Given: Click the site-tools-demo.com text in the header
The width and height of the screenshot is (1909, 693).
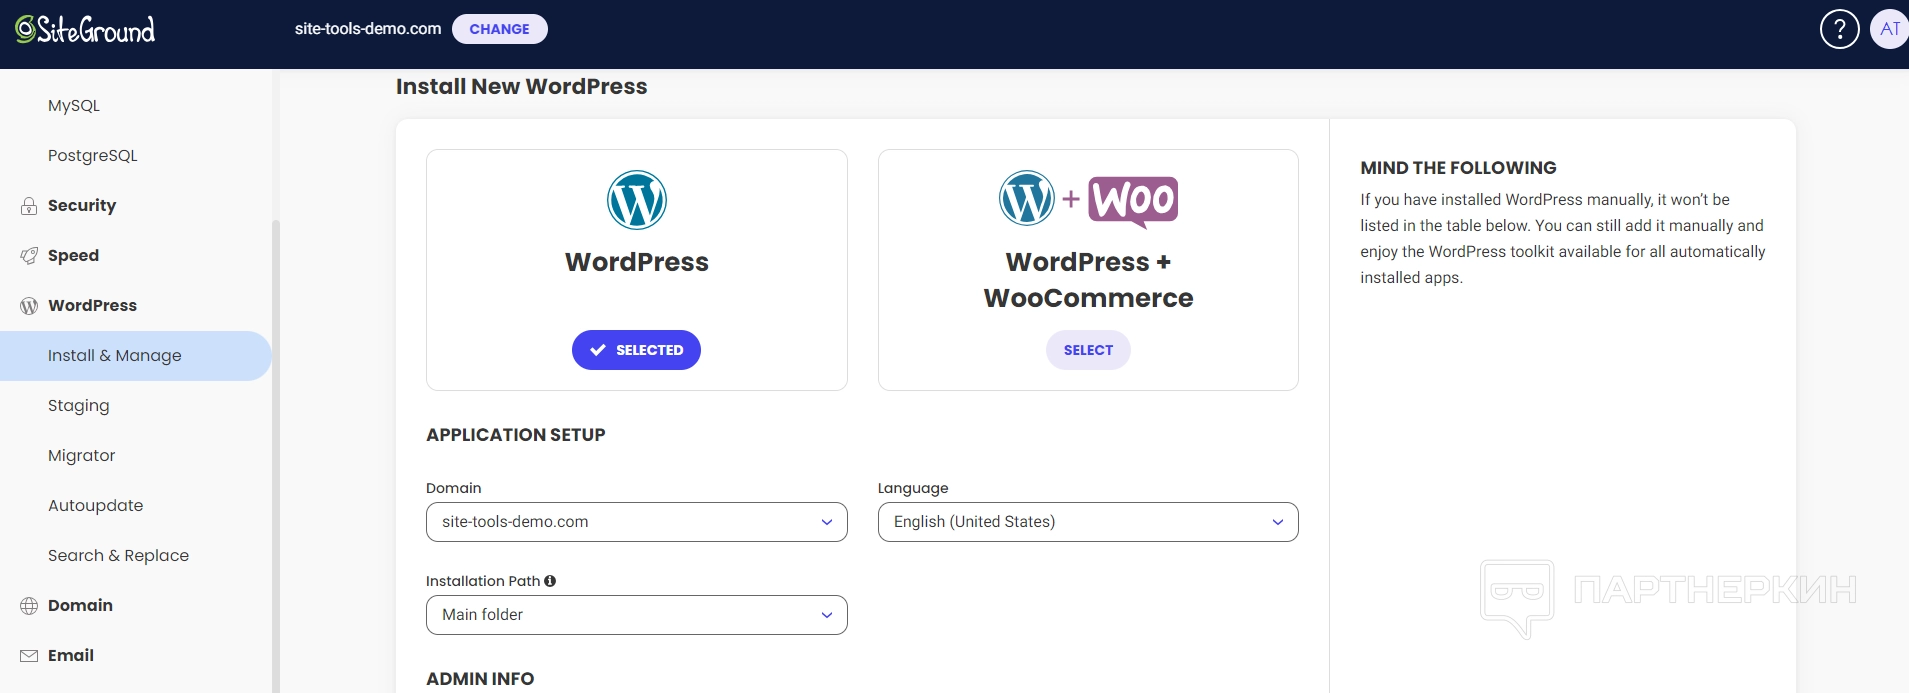Looking at the screenshot, I should pos(368,29).
